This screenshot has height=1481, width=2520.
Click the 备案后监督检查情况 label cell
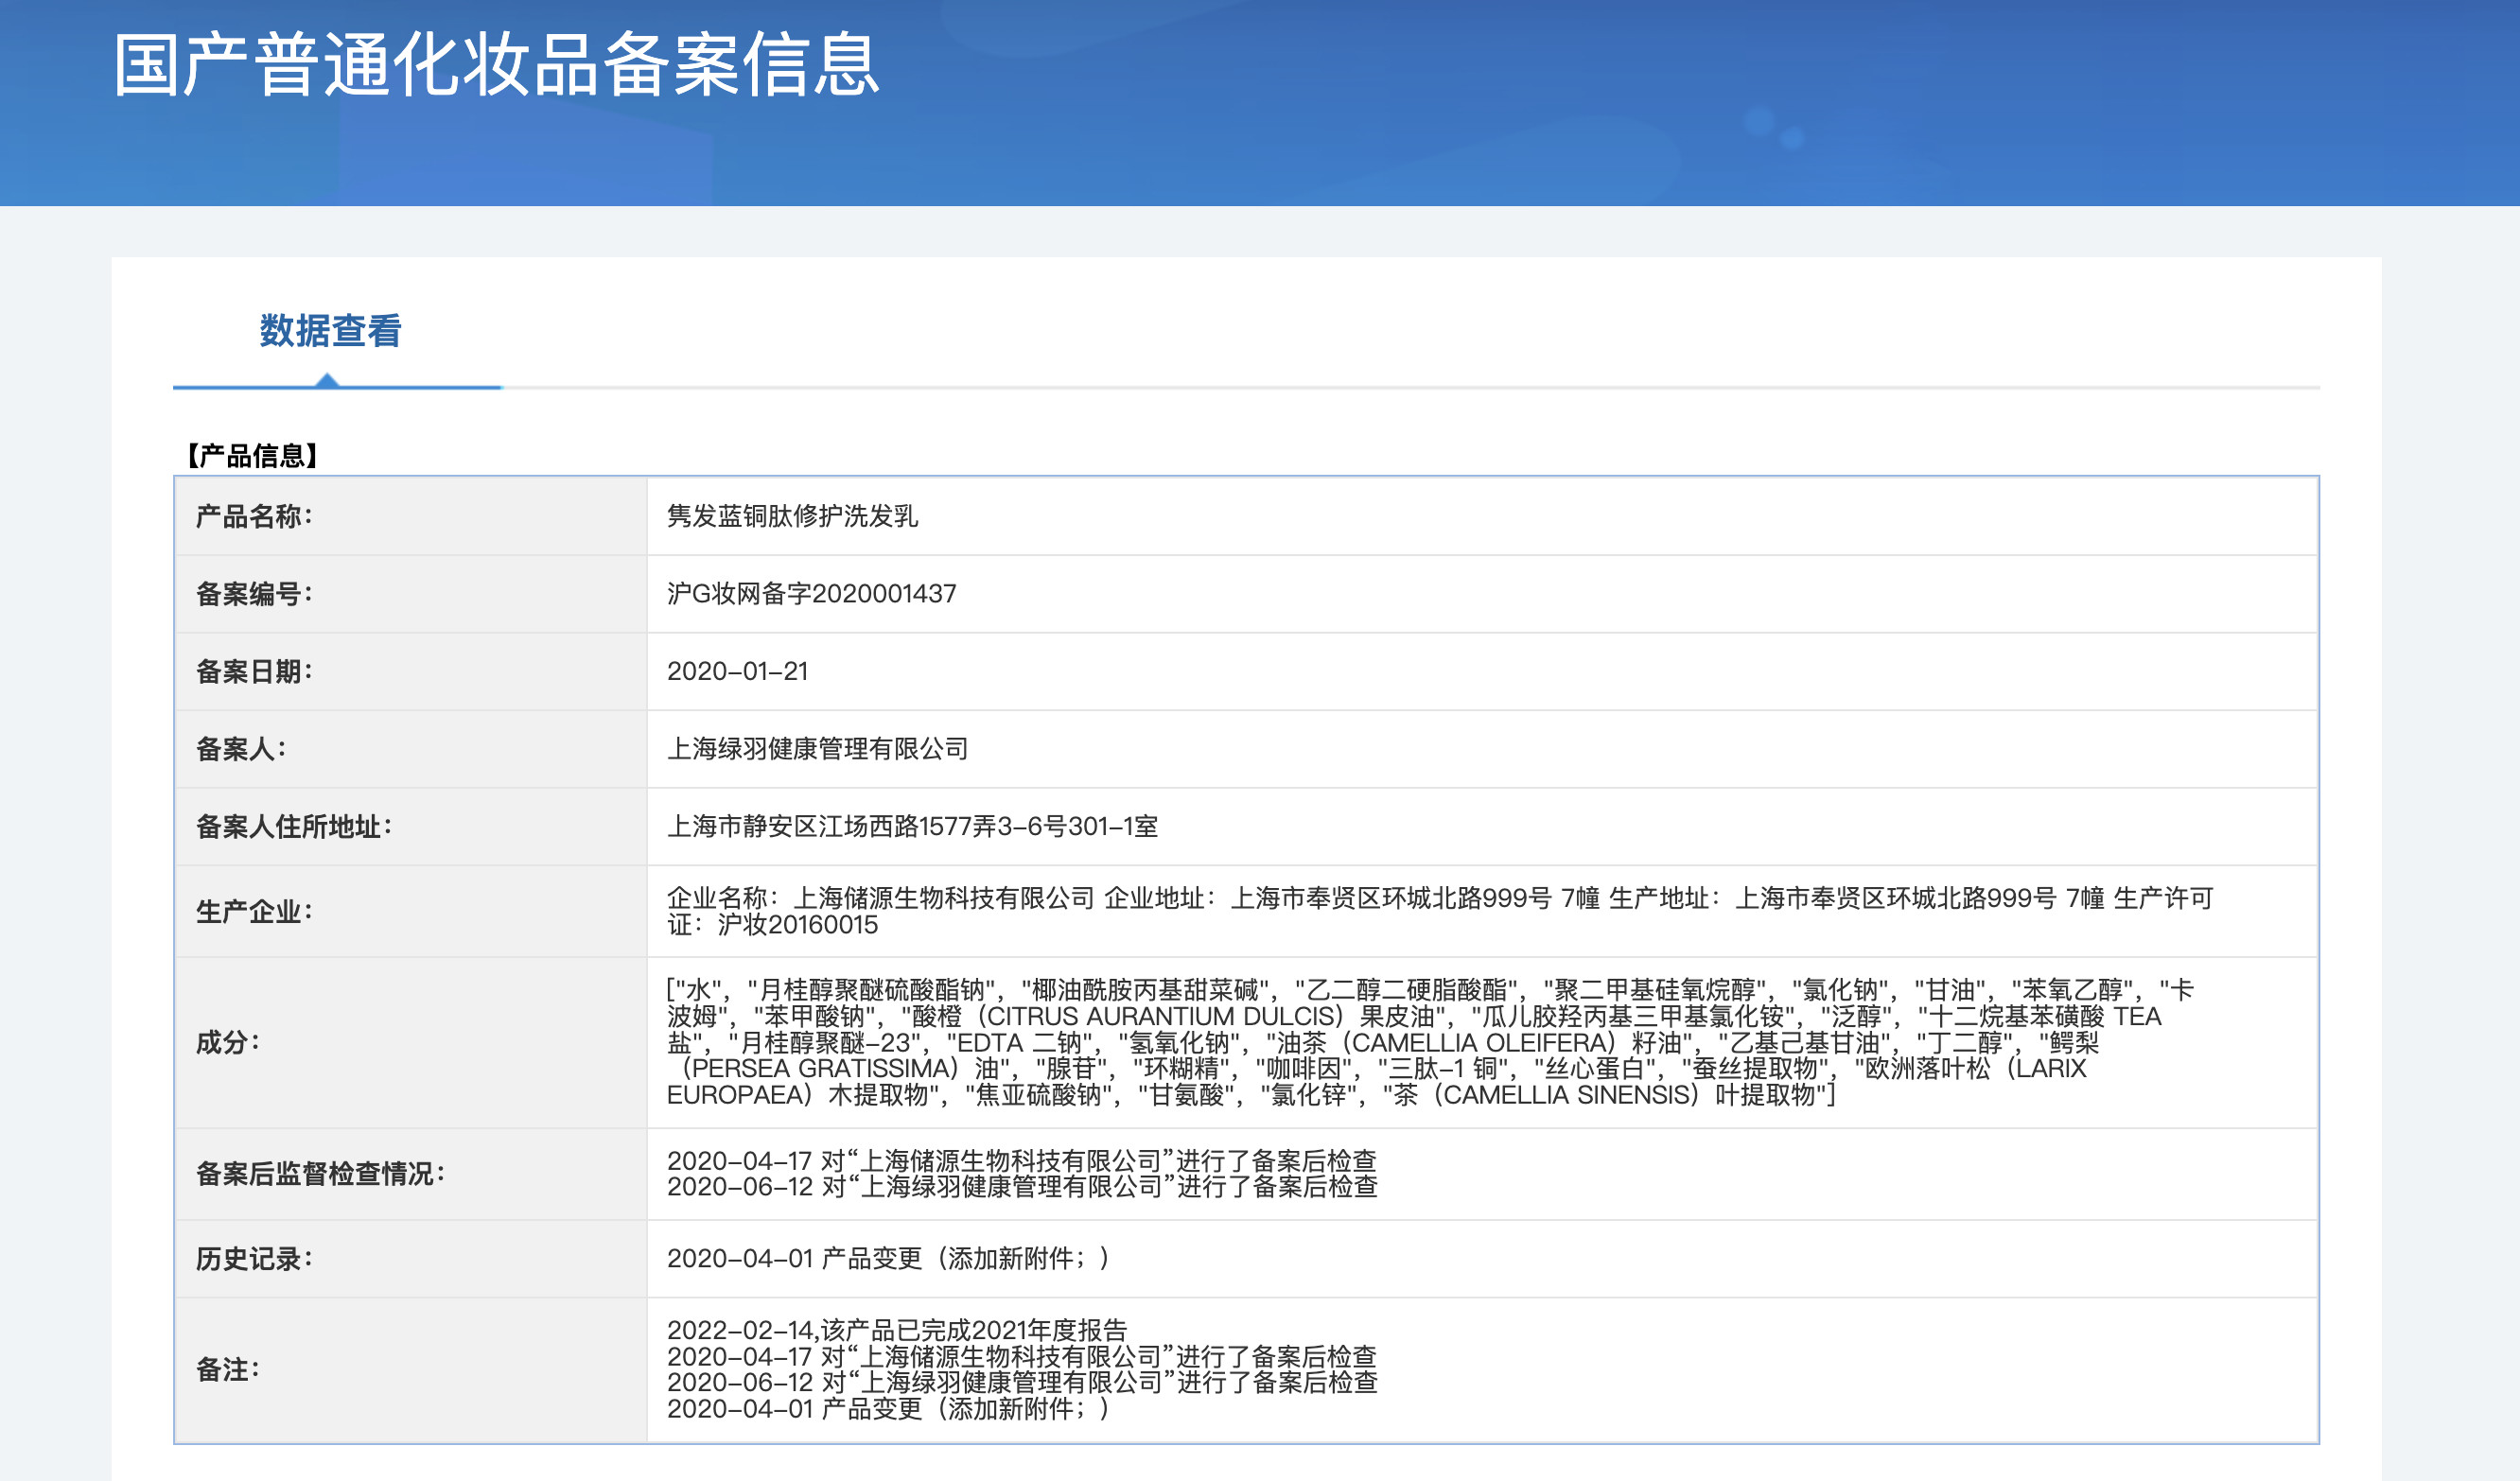click(411, 1174)
